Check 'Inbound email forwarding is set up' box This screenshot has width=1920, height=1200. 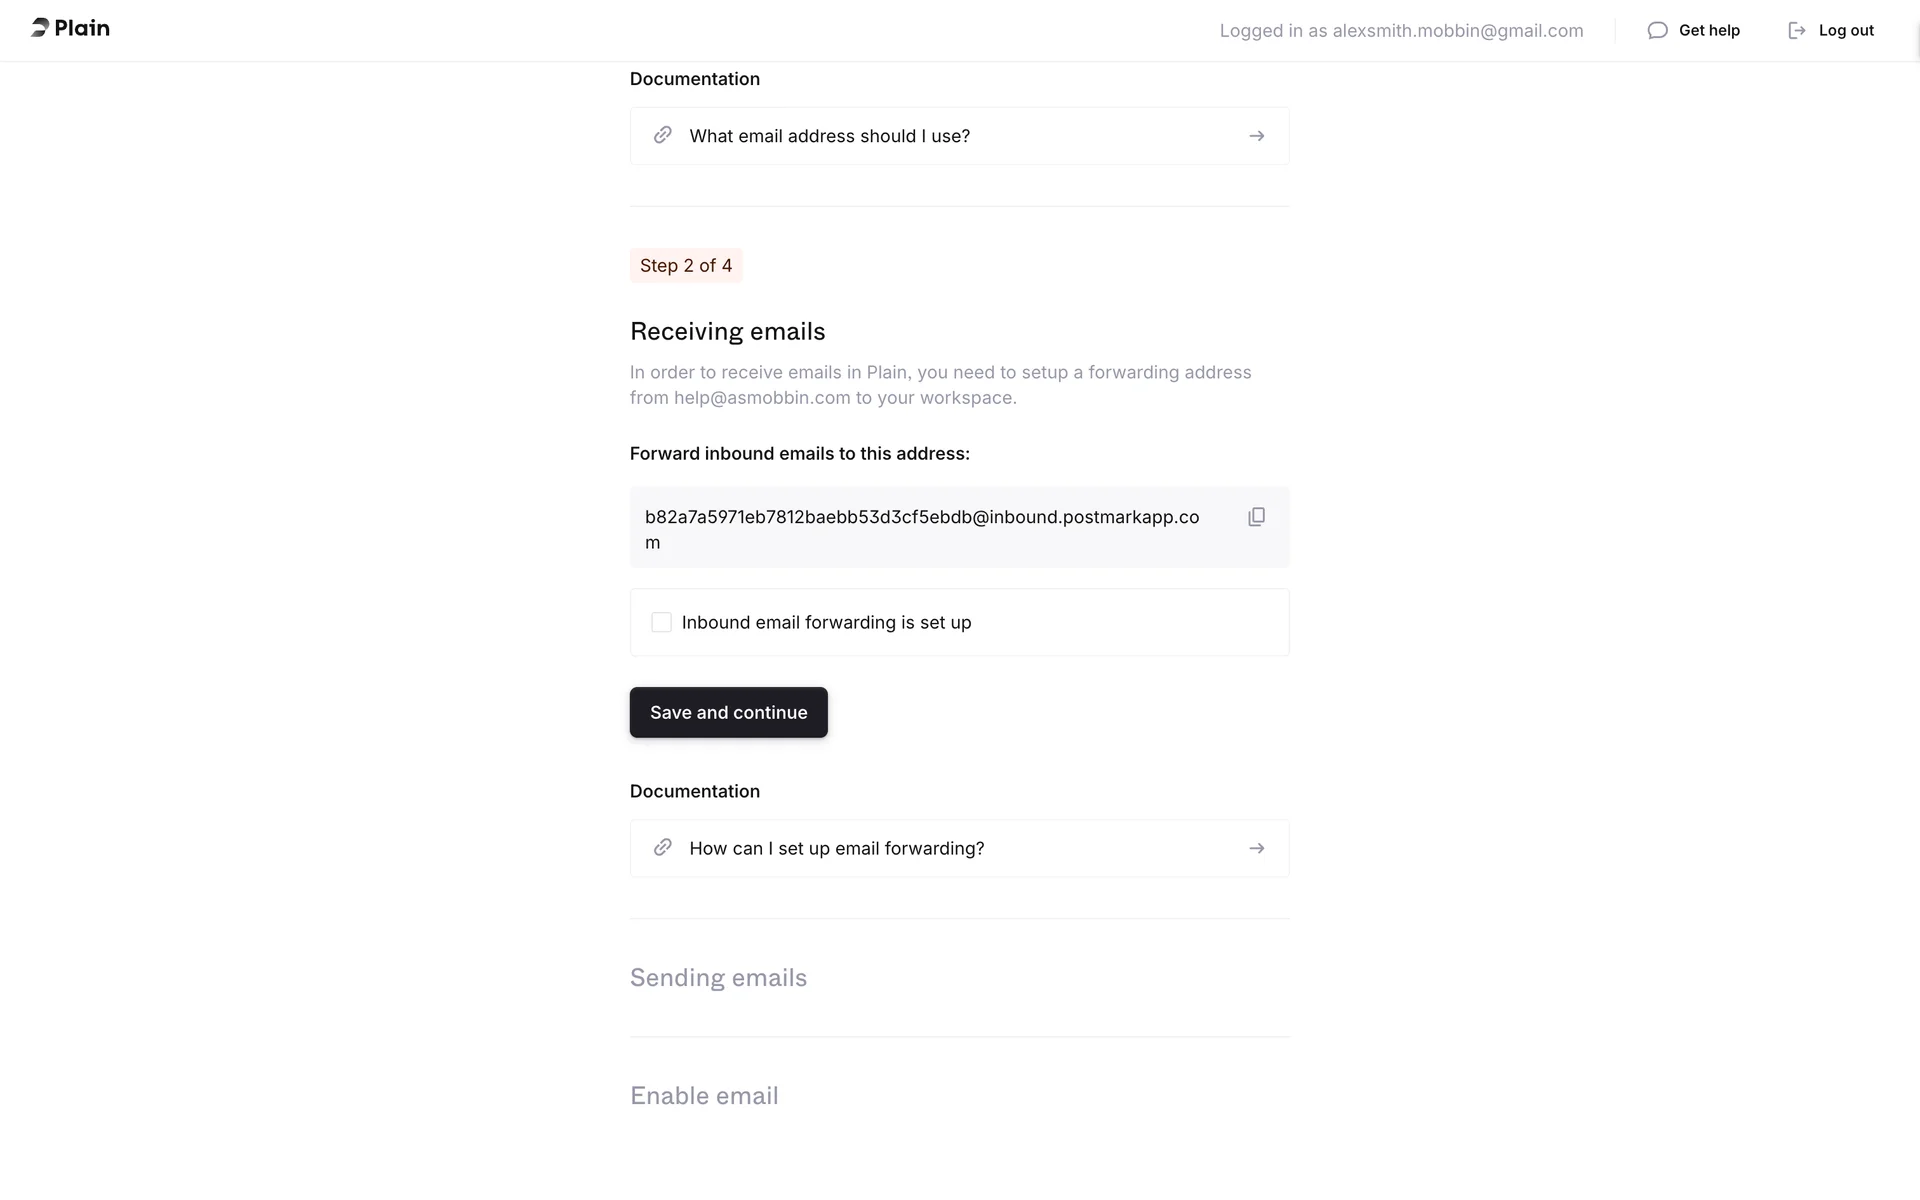click(661, 622)
